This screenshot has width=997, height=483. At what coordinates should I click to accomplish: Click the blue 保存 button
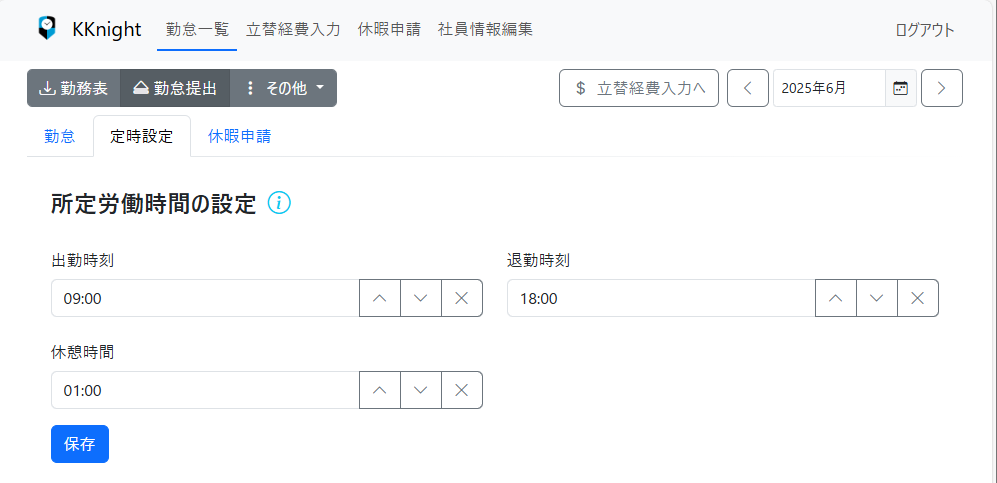[x=80, y=444]
